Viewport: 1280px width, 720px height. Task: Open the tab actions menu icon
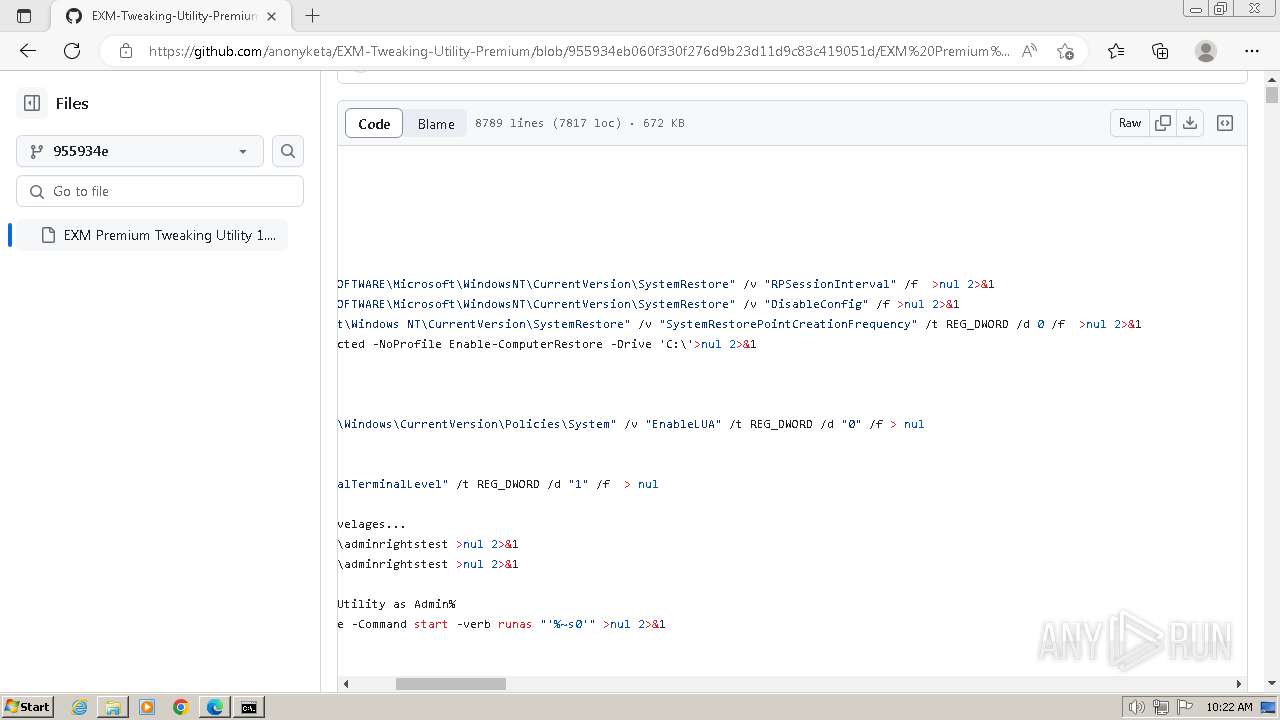pos(24,16)
